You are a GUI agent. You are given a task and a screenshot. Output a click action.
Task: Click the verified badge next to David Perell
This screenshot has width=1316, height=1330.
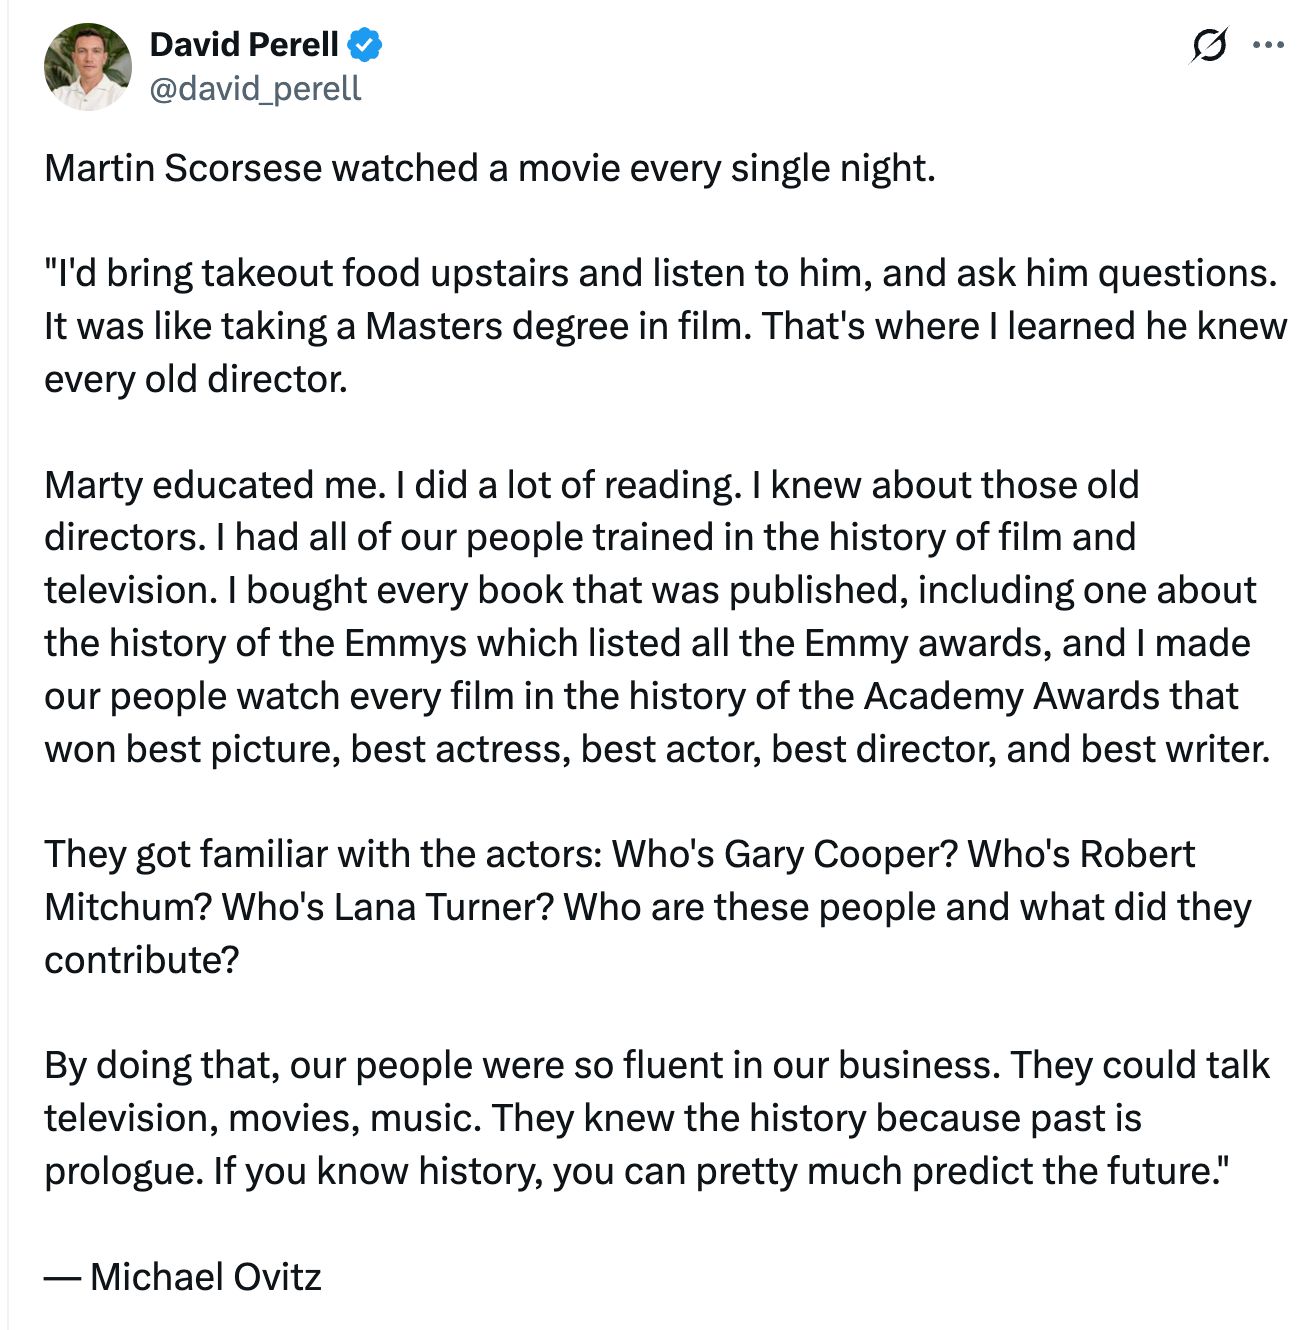(367, 43)
